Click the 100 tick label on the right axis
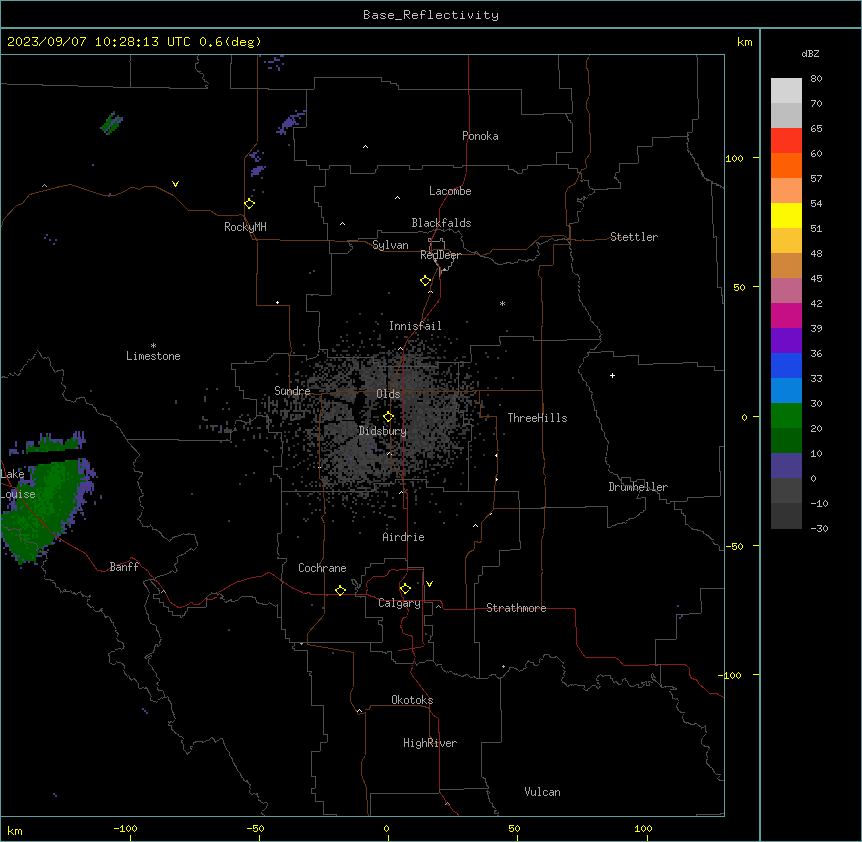Image resolution: width=862 pixels, height=842 pixels. click(734, 158)
